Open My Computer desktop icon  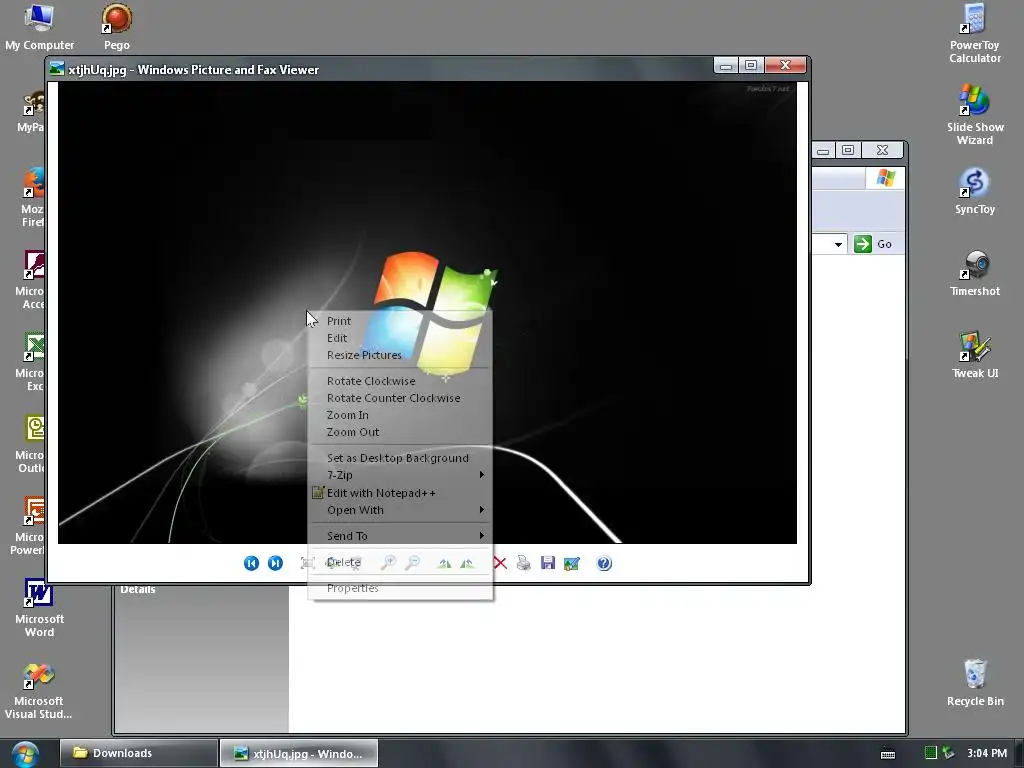(39, 27)
